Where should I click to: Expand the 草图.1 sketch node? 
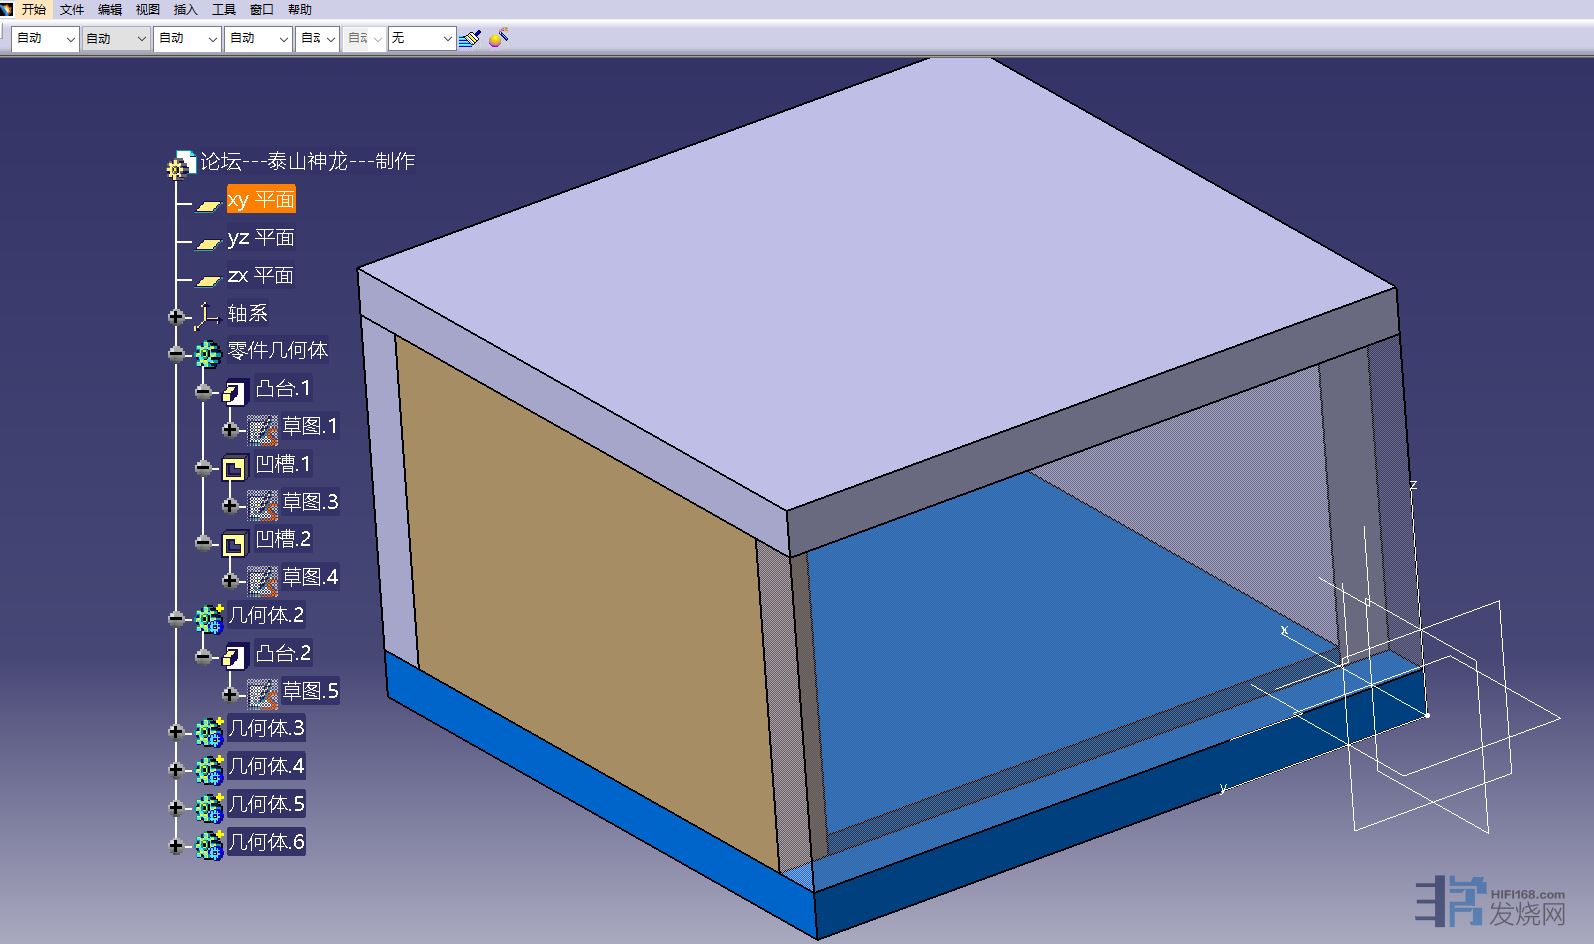pos(230,430)
